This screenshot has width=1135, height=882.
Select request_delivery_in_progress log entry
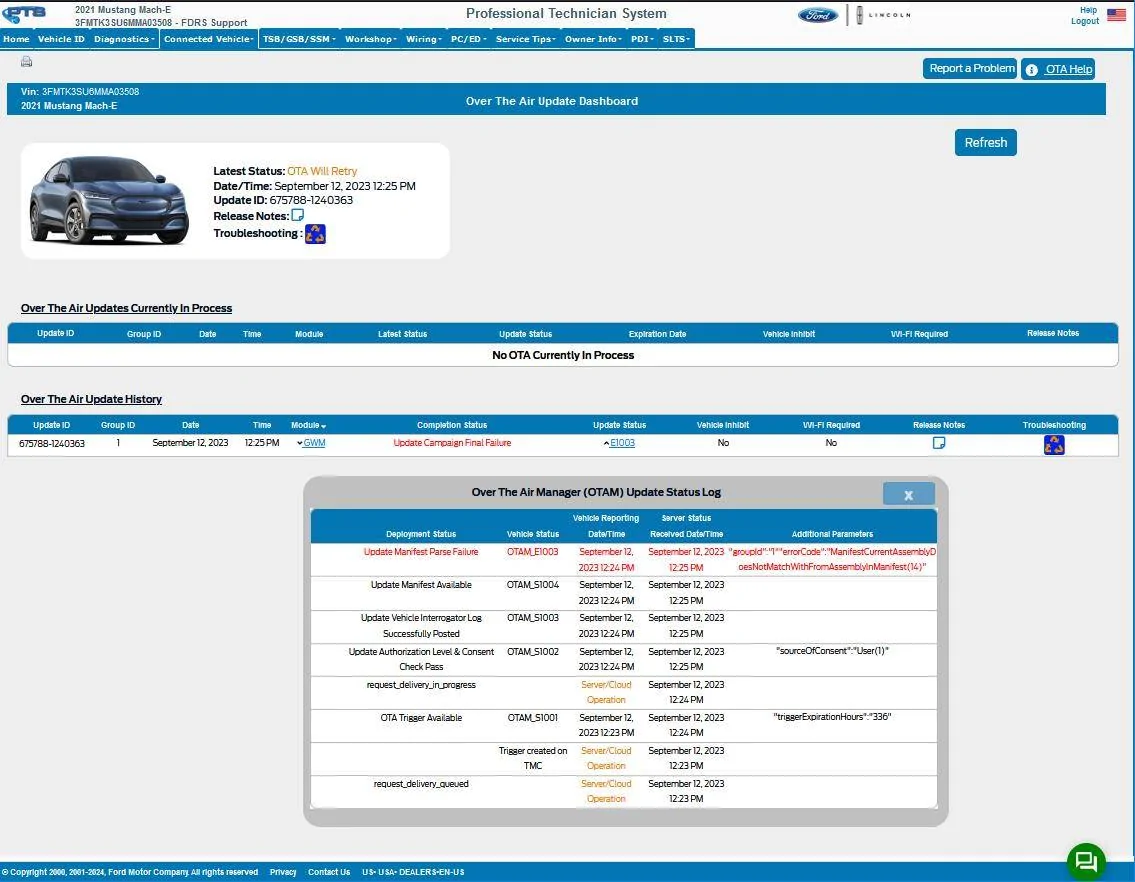(x=421, y=684)
